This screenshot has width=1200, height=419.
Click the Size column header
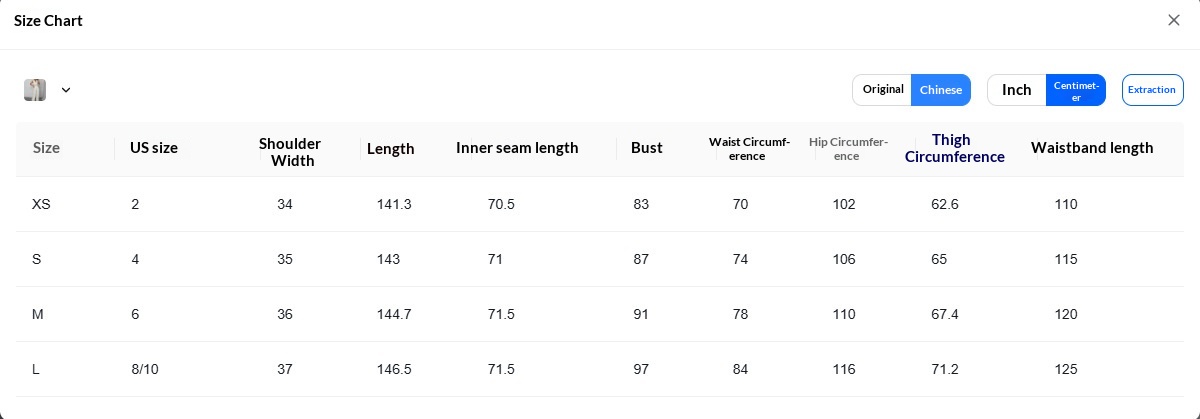click(46, 148)
